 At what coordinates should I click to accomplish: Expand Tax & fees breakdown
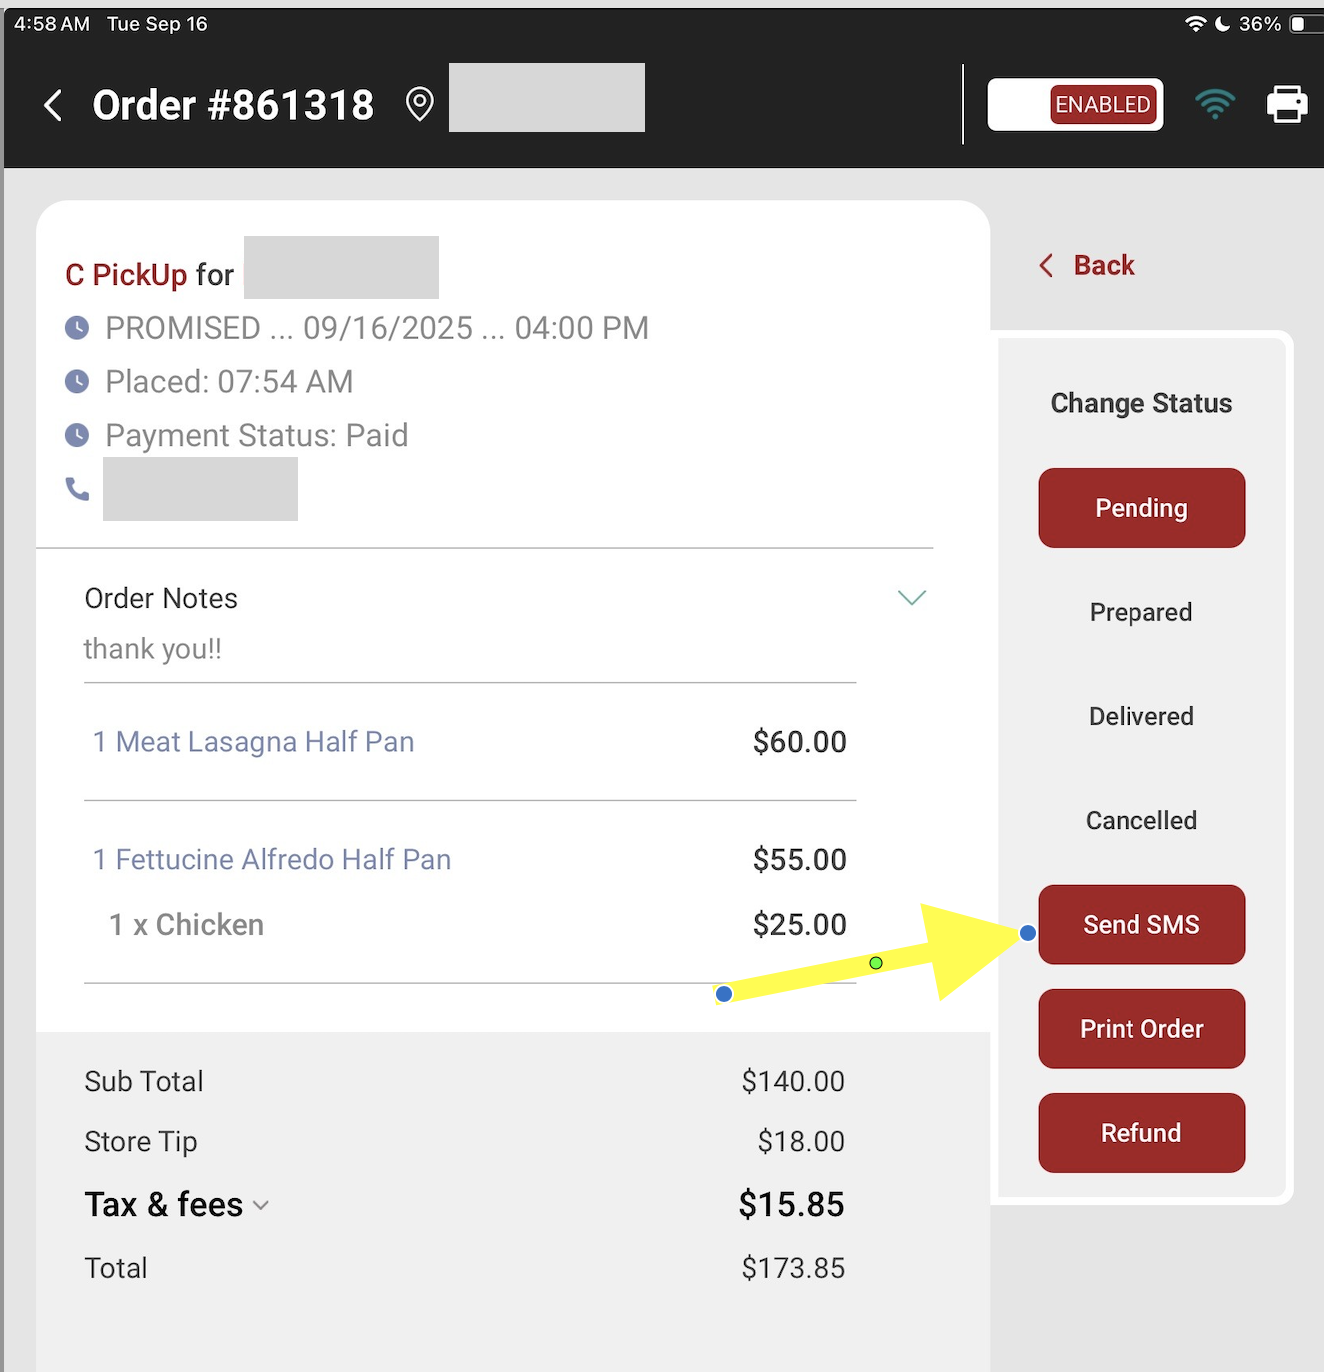[x=261, y=1205]
